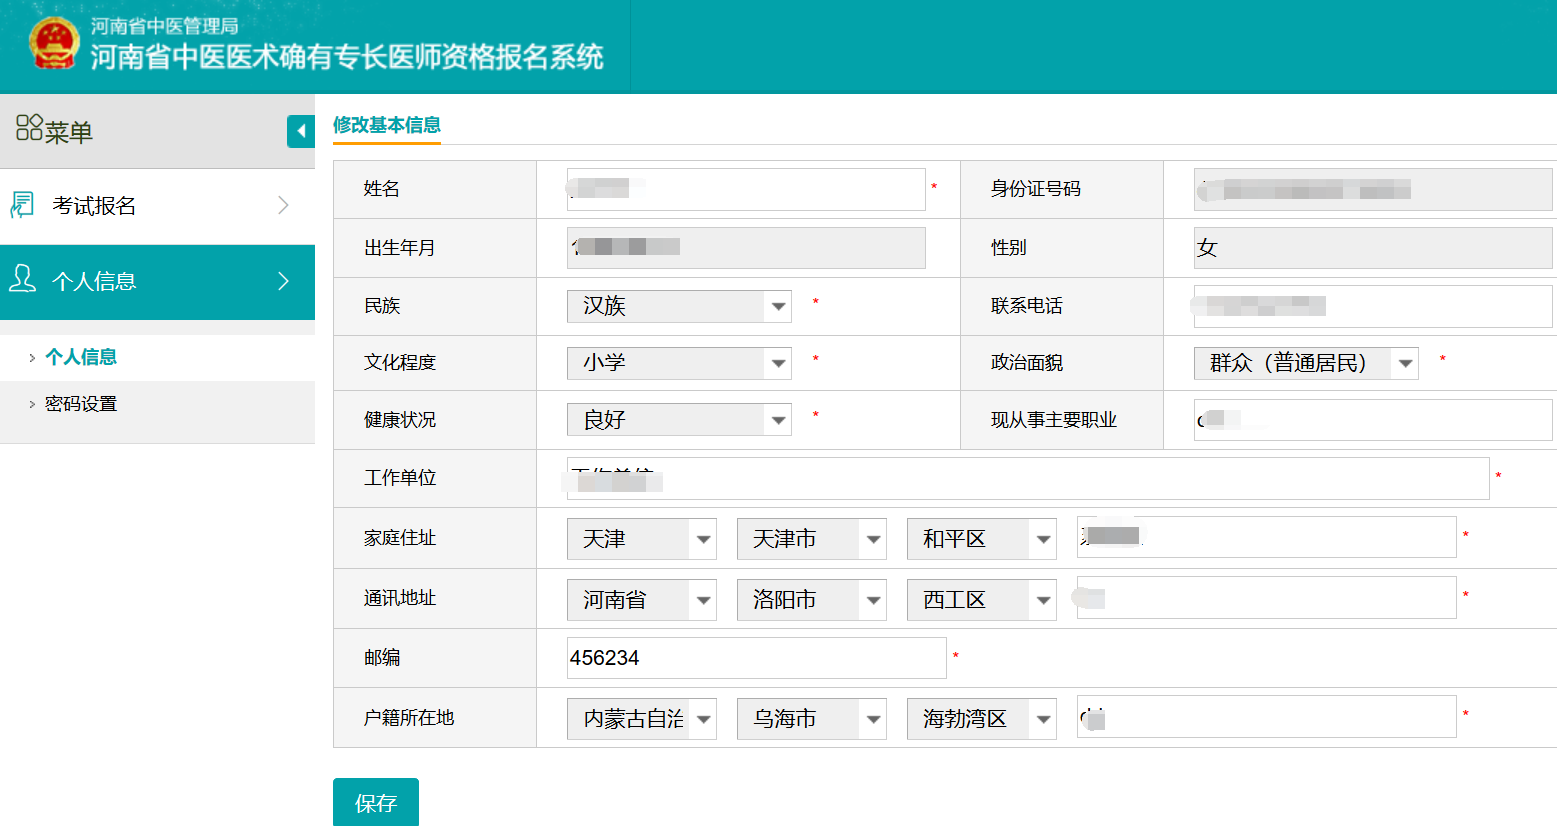
Task: Click the 邮编 postal code input field
Action: 756,658
